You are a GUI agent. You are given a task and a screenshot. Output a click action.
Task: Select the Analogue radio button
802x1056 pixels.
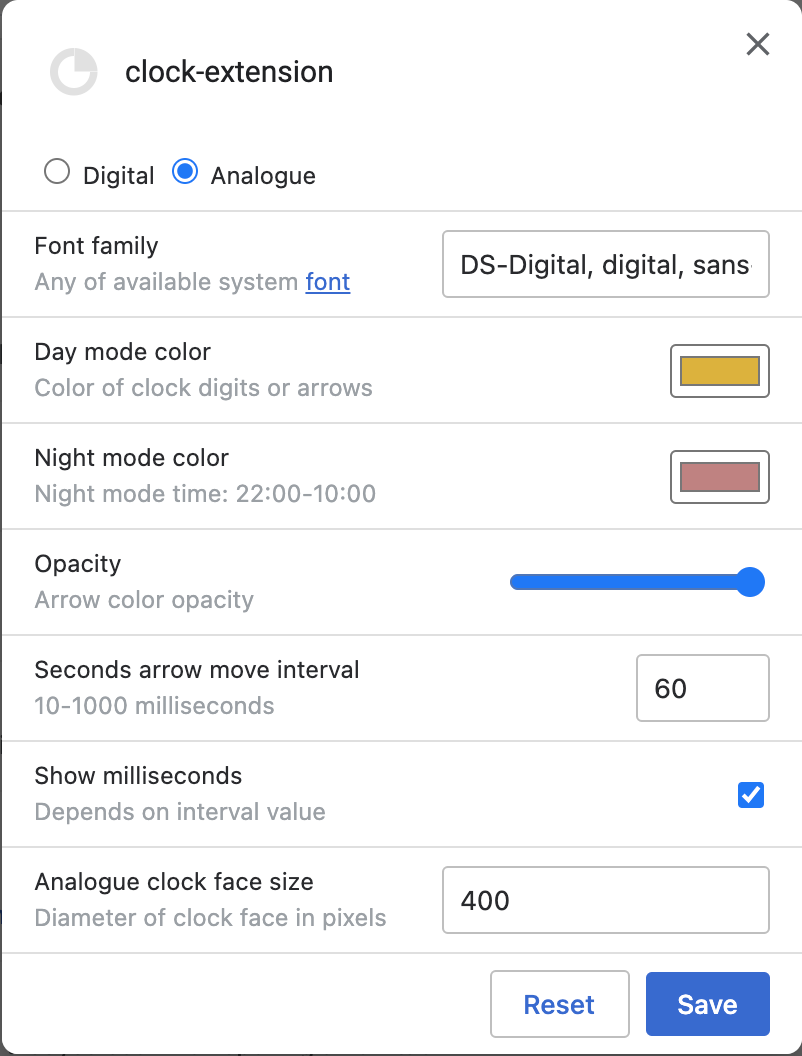tap(185, 172)
